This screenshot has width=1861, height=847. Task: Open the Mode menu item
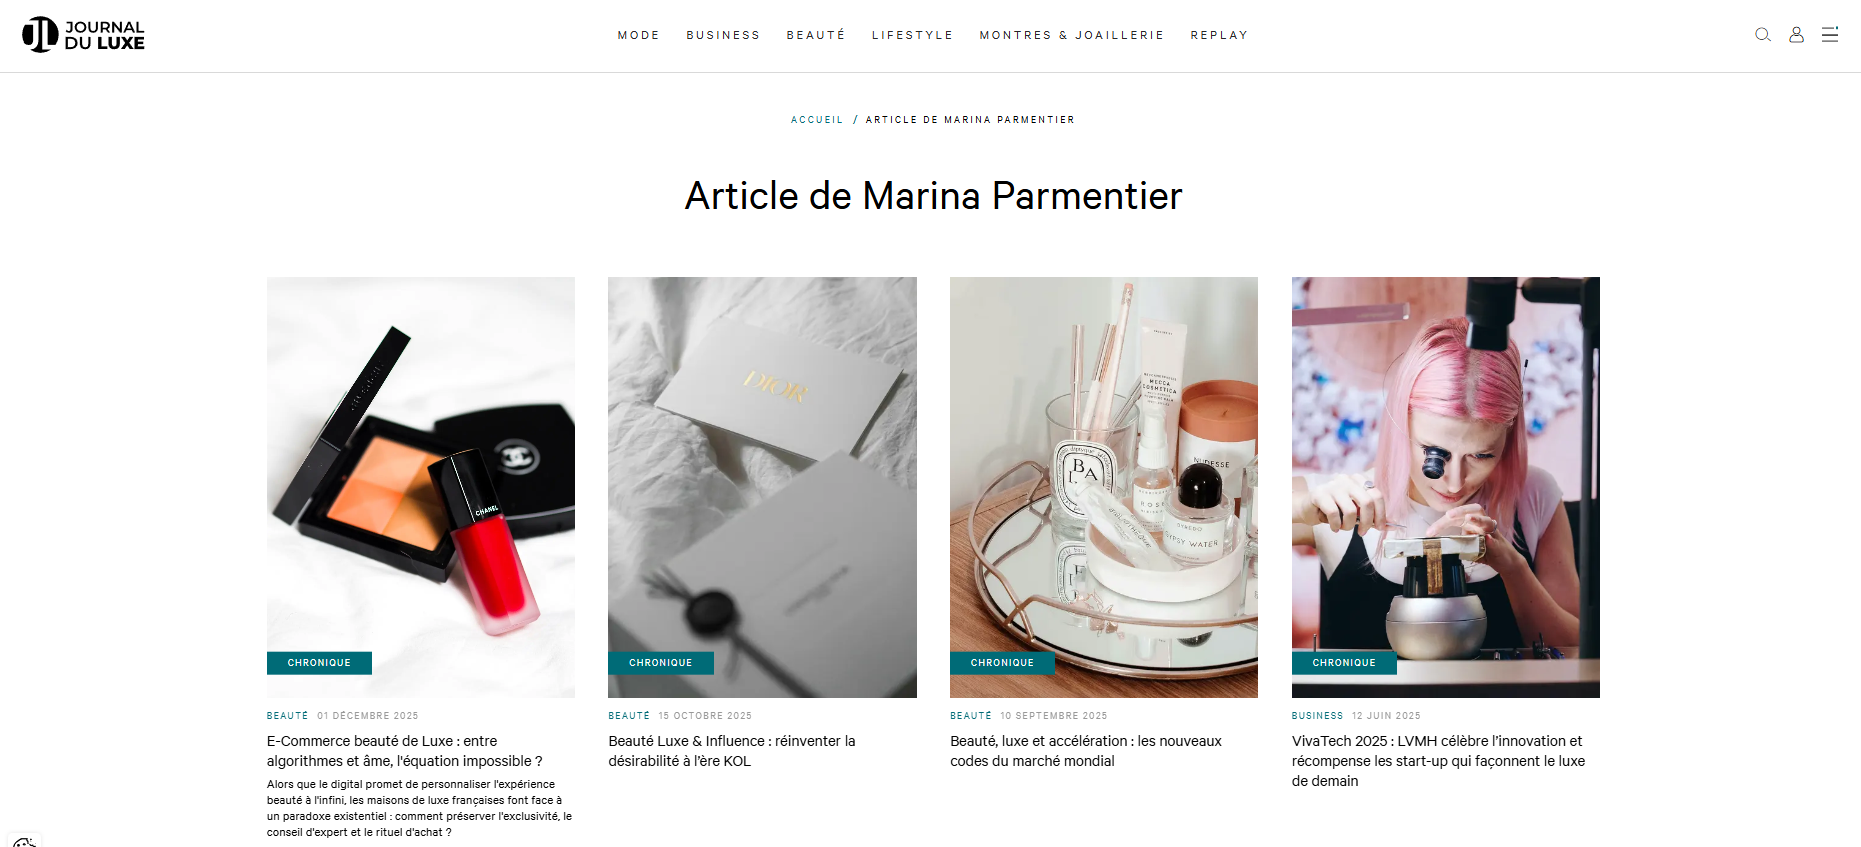click(x=638, y=35)
